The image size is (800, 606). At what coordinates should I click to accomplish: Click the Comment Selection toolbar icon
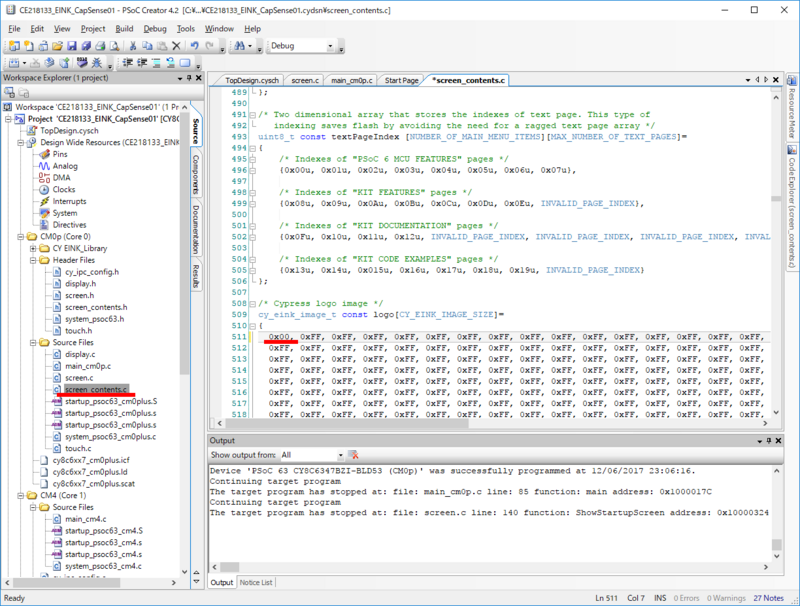point(156,63)
